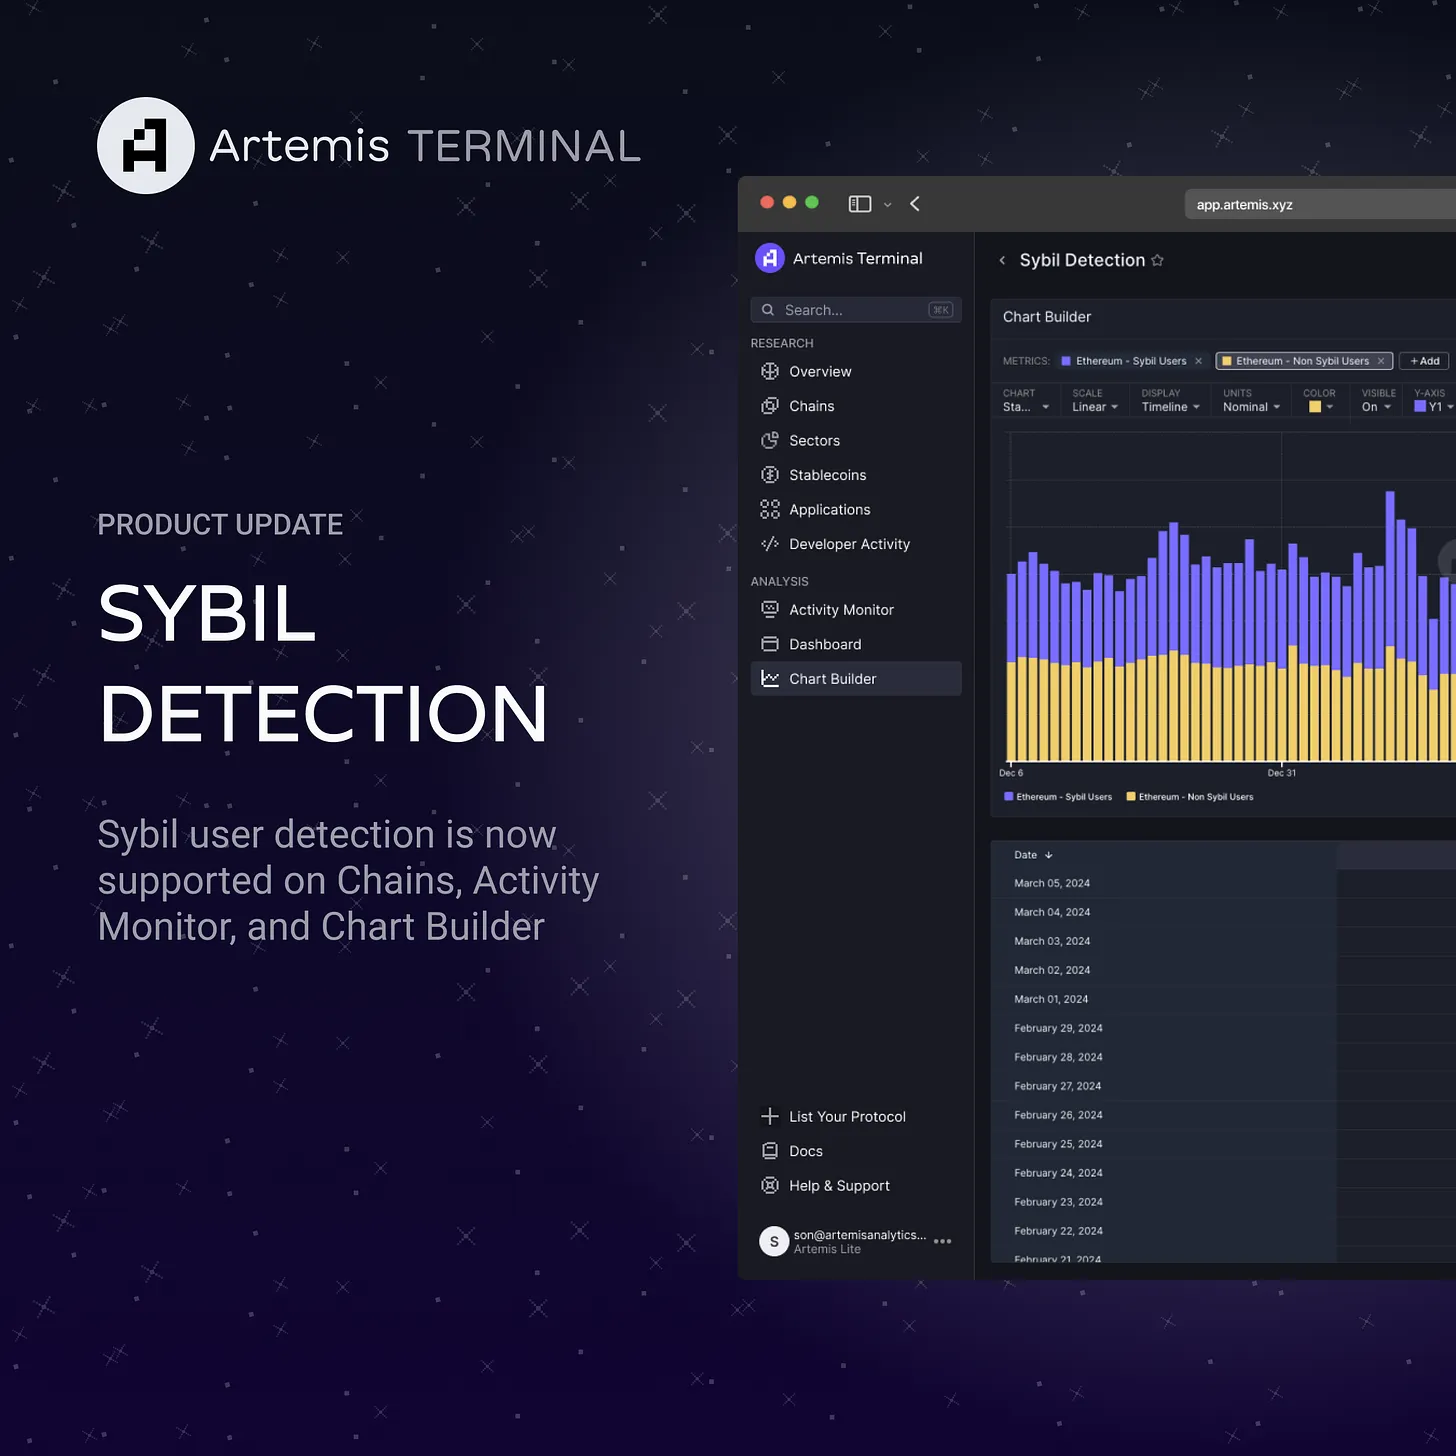
Task: Expand the sidebar options chevron in the browser toolbar
Action: 887,205
